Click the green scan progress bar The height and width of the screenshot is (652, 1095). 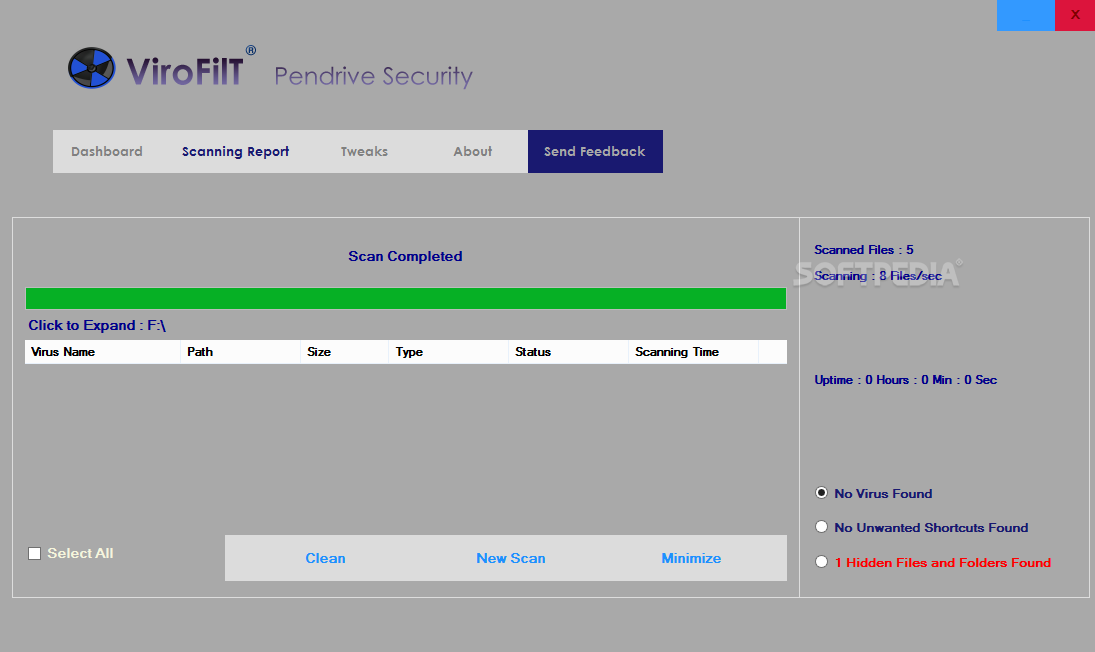pos(406,298)
